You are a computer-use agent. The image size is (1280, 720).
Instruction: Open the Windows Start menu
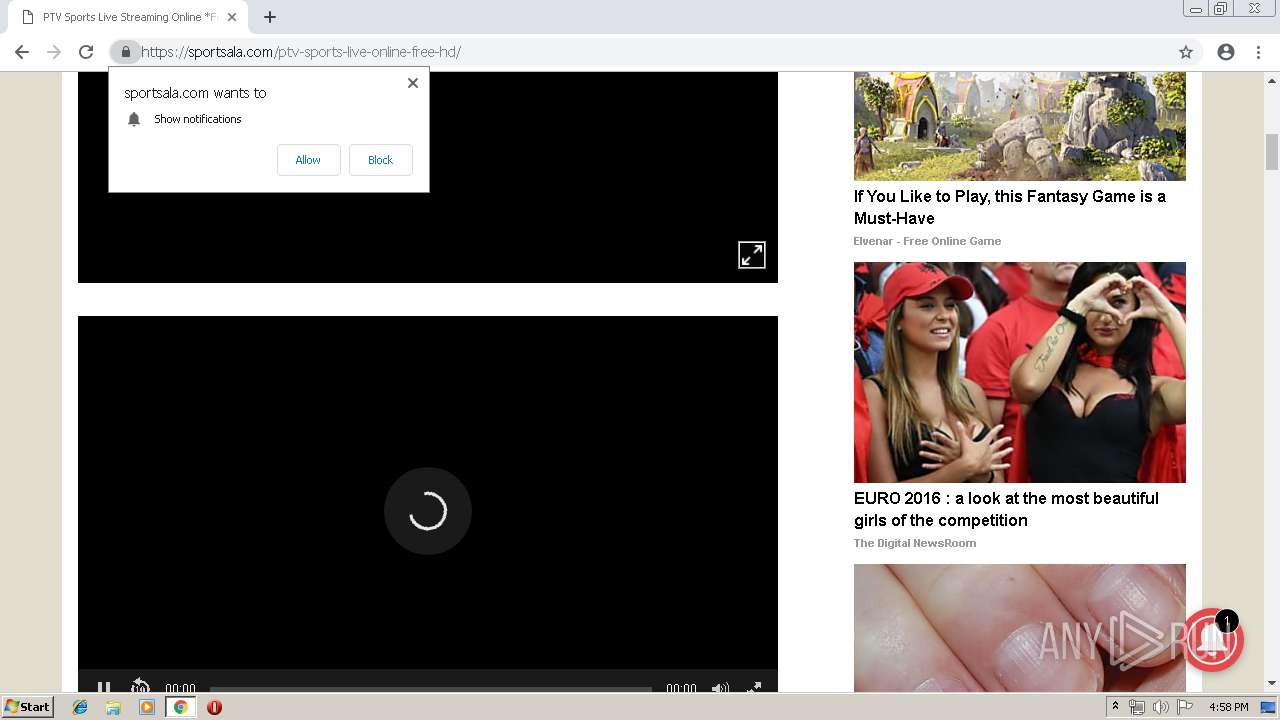coord(28,707)
